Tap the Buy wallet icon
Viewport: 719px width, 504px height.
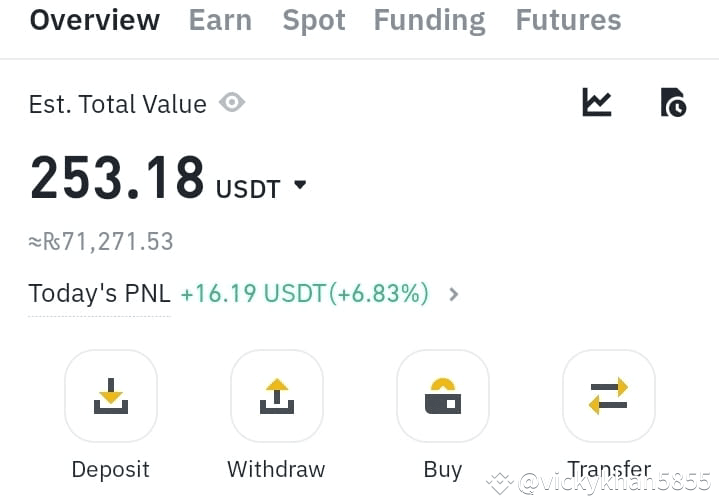pyautogui.click(x=443, y=396)
